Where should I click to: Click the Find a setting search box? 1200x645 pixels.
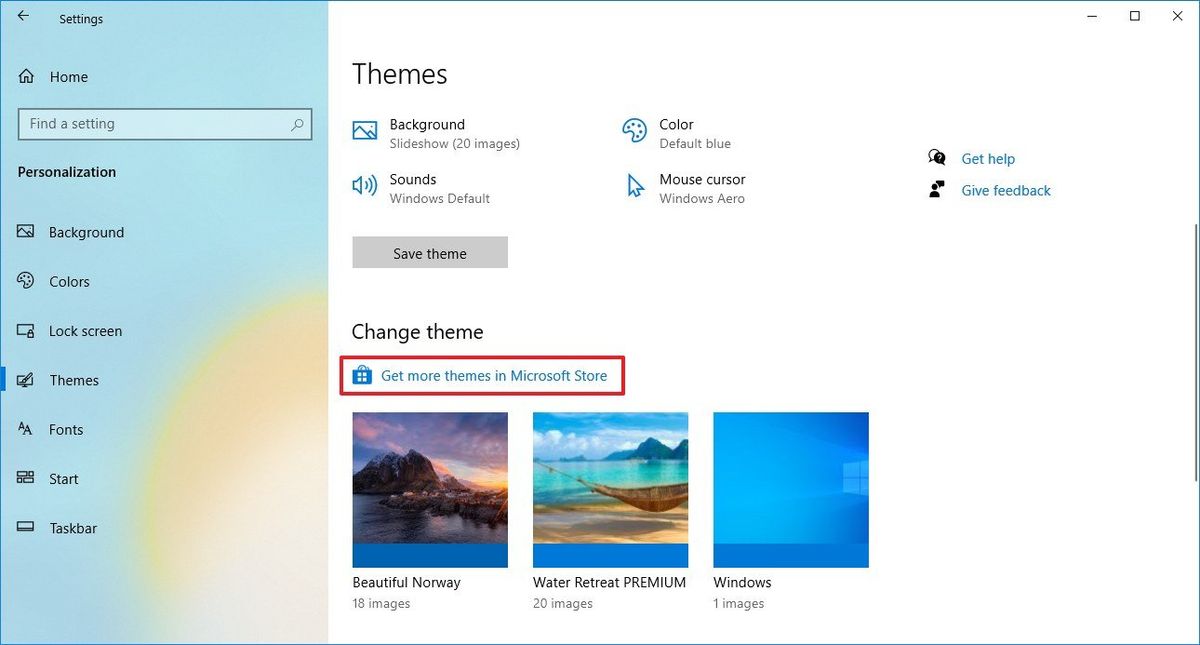pos(164,123)
